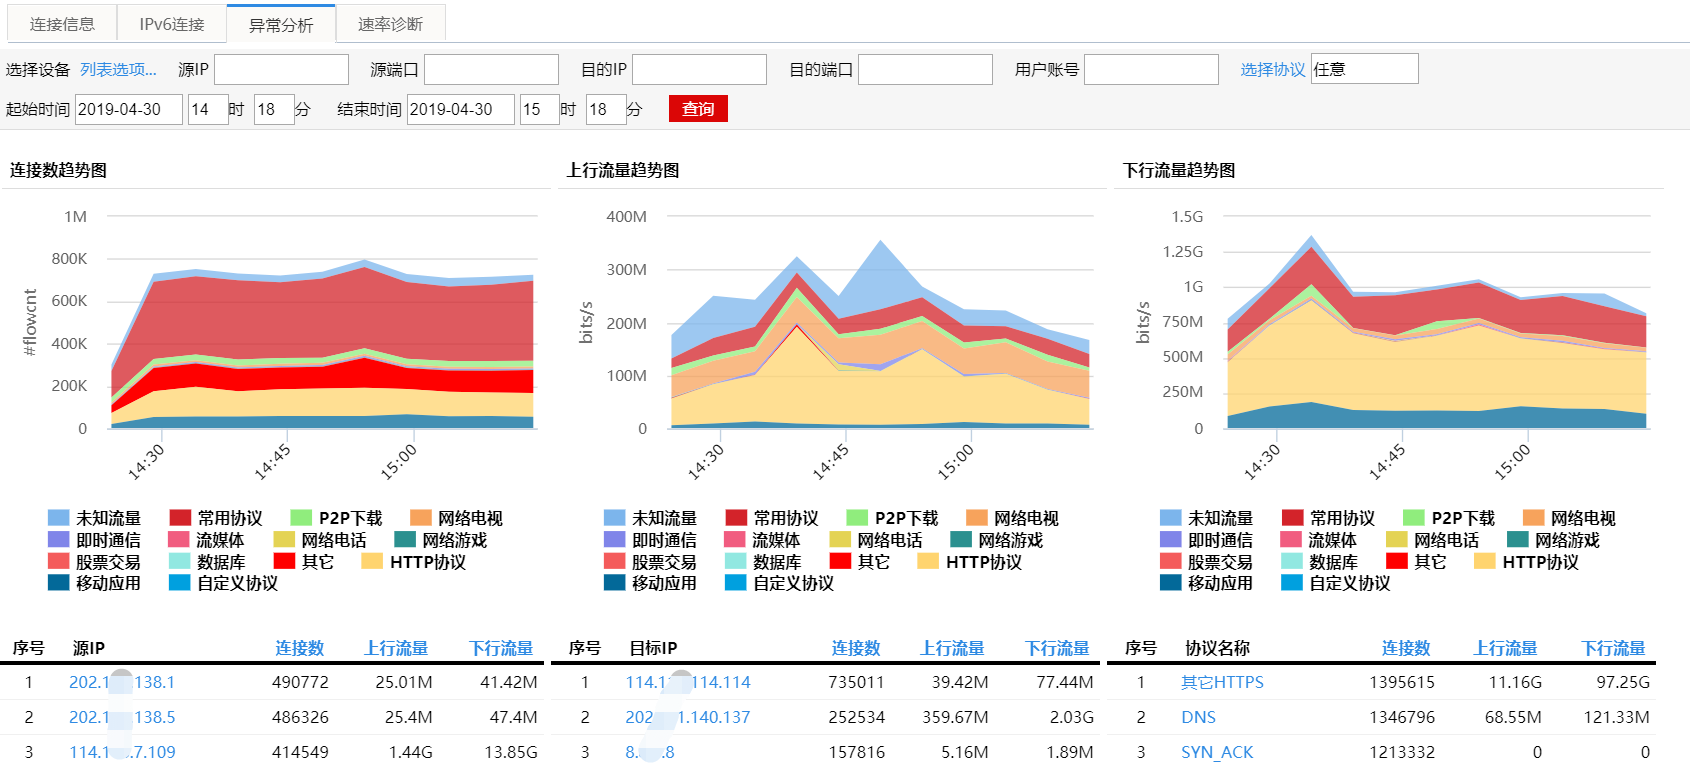Click the 起始时间 date field
1690x766 pixels.
(129, 109)
